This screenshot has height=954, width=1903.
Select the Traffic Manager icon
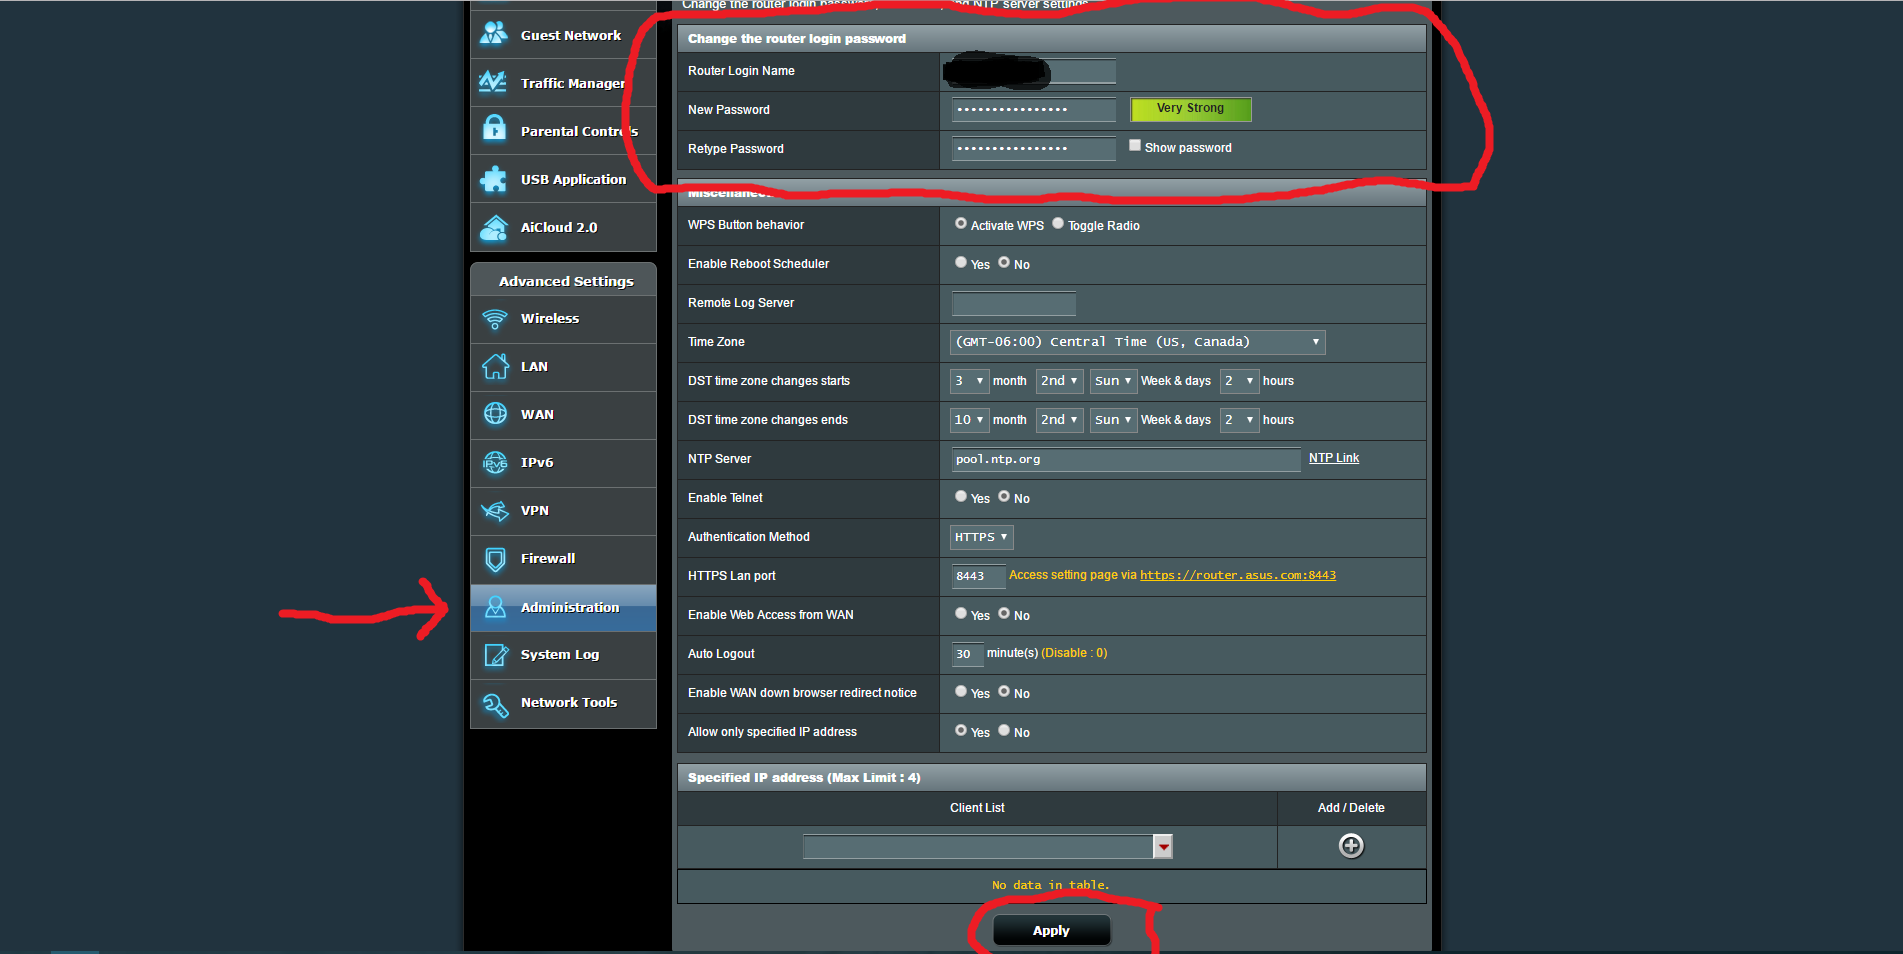tap(494, 82)
